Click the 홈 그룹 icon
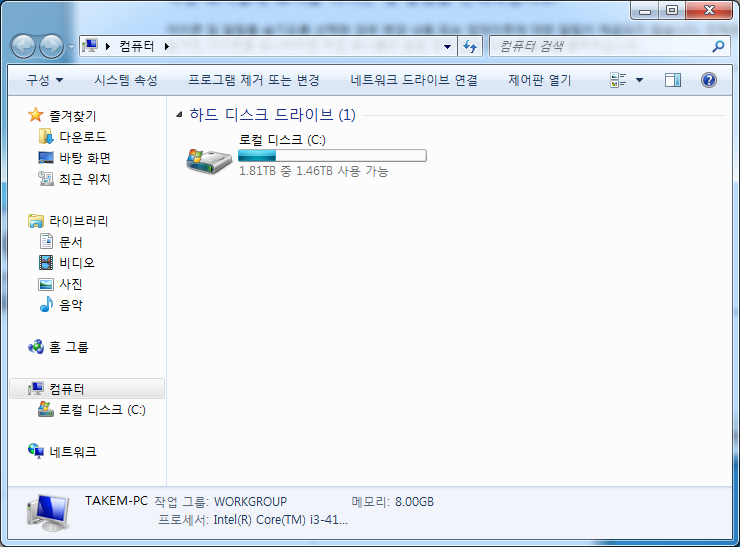740x547 pixels. pyautogui.click(x=36, y=347)
